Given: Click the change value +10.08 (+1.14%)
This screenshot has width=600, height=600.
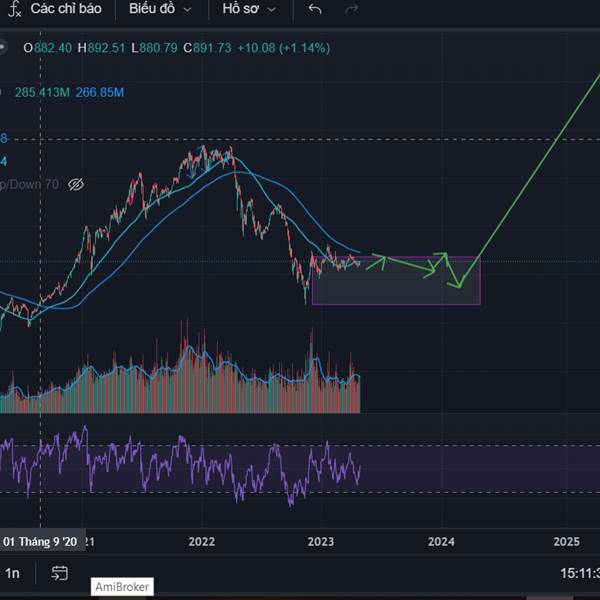Looking at the screenshot, I should pyautogui.click(x=284, y=48).
